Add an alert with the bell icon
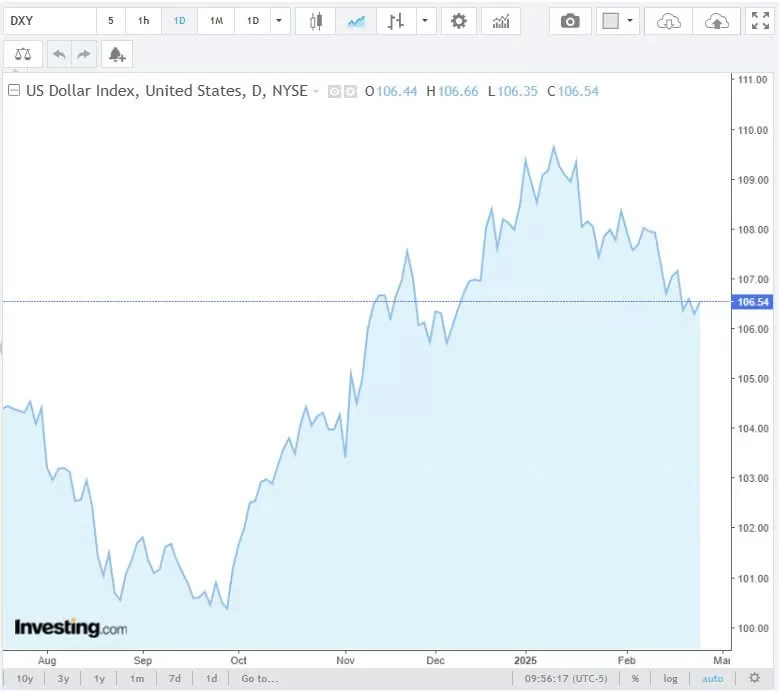Viewport: 779px width, 691px height. click(x=117, y=55)
